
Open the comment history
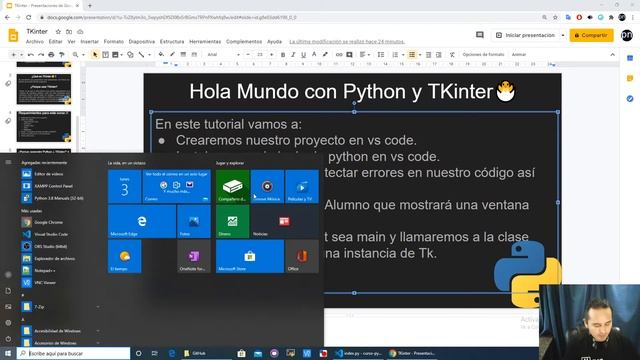pyautogui.click(x=480, y=35)
